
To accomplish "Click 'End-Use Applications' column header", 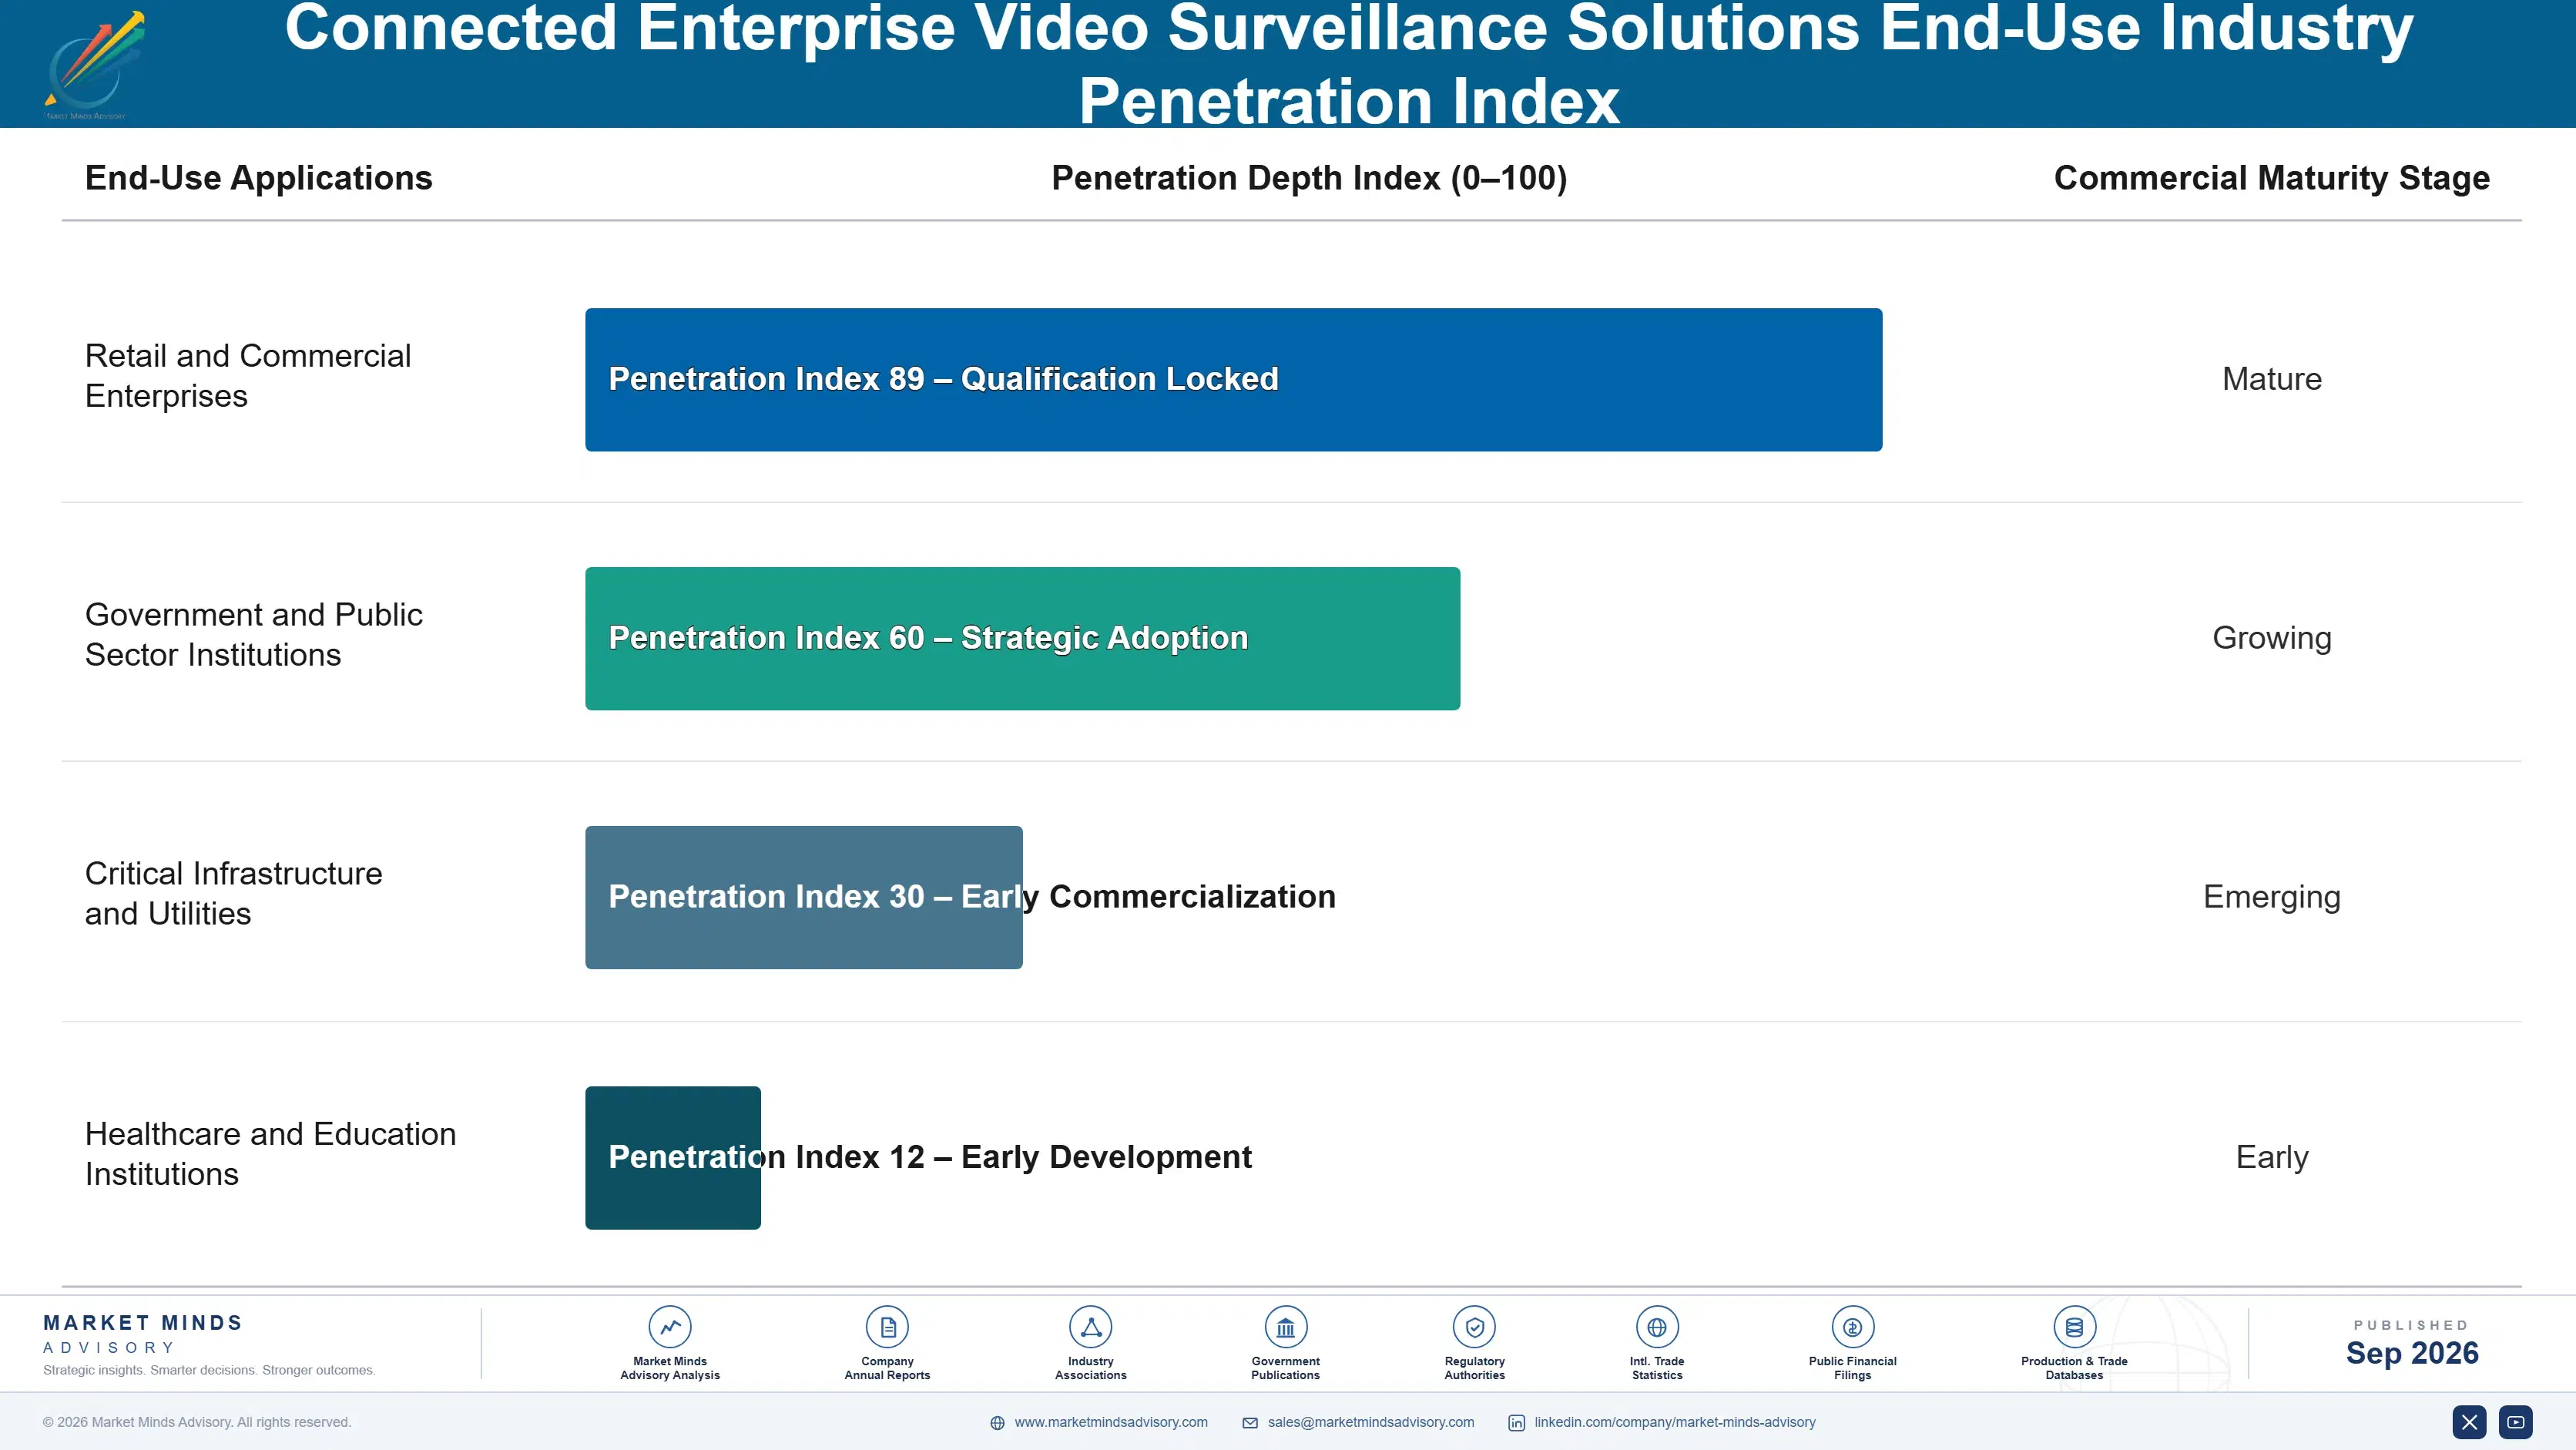I will click(x=258, y=178).
